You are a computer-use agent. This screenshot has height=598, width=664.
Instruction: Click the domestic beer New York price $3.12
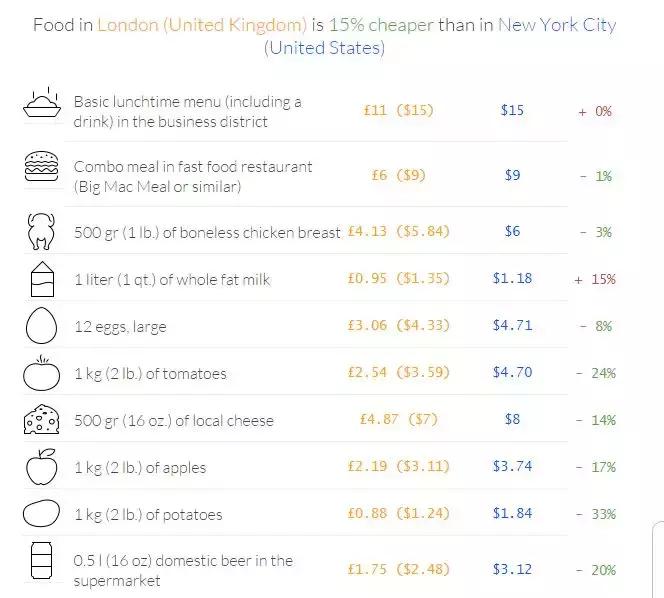point(512,570)
